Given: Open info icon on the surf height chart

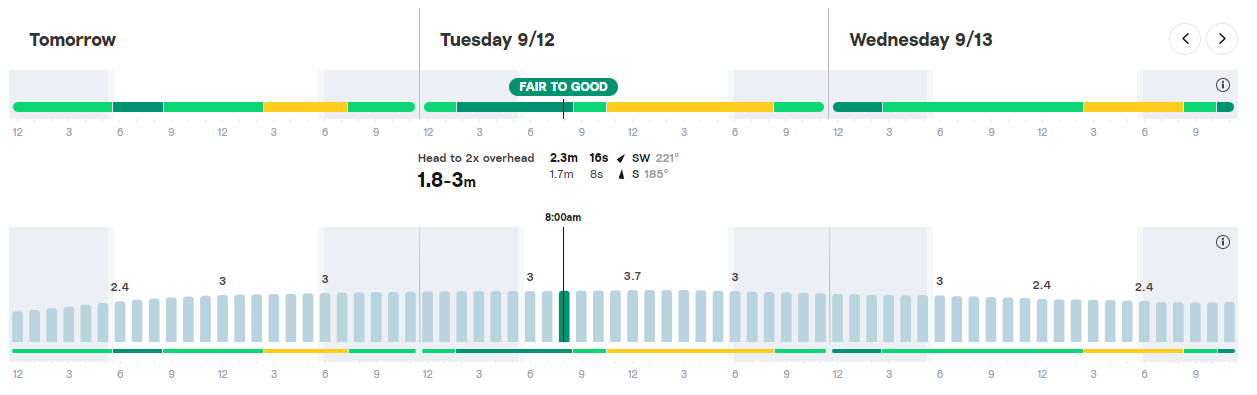Looking at the screenshot, I should click(x=1222, y=242).
